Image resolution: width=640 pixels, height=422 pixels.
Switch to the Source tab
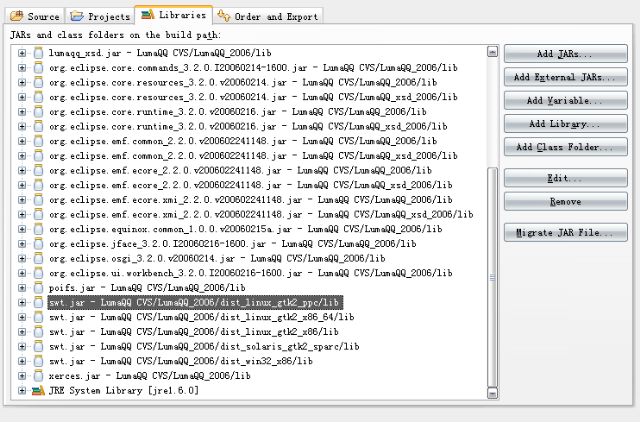pos(34,16)
